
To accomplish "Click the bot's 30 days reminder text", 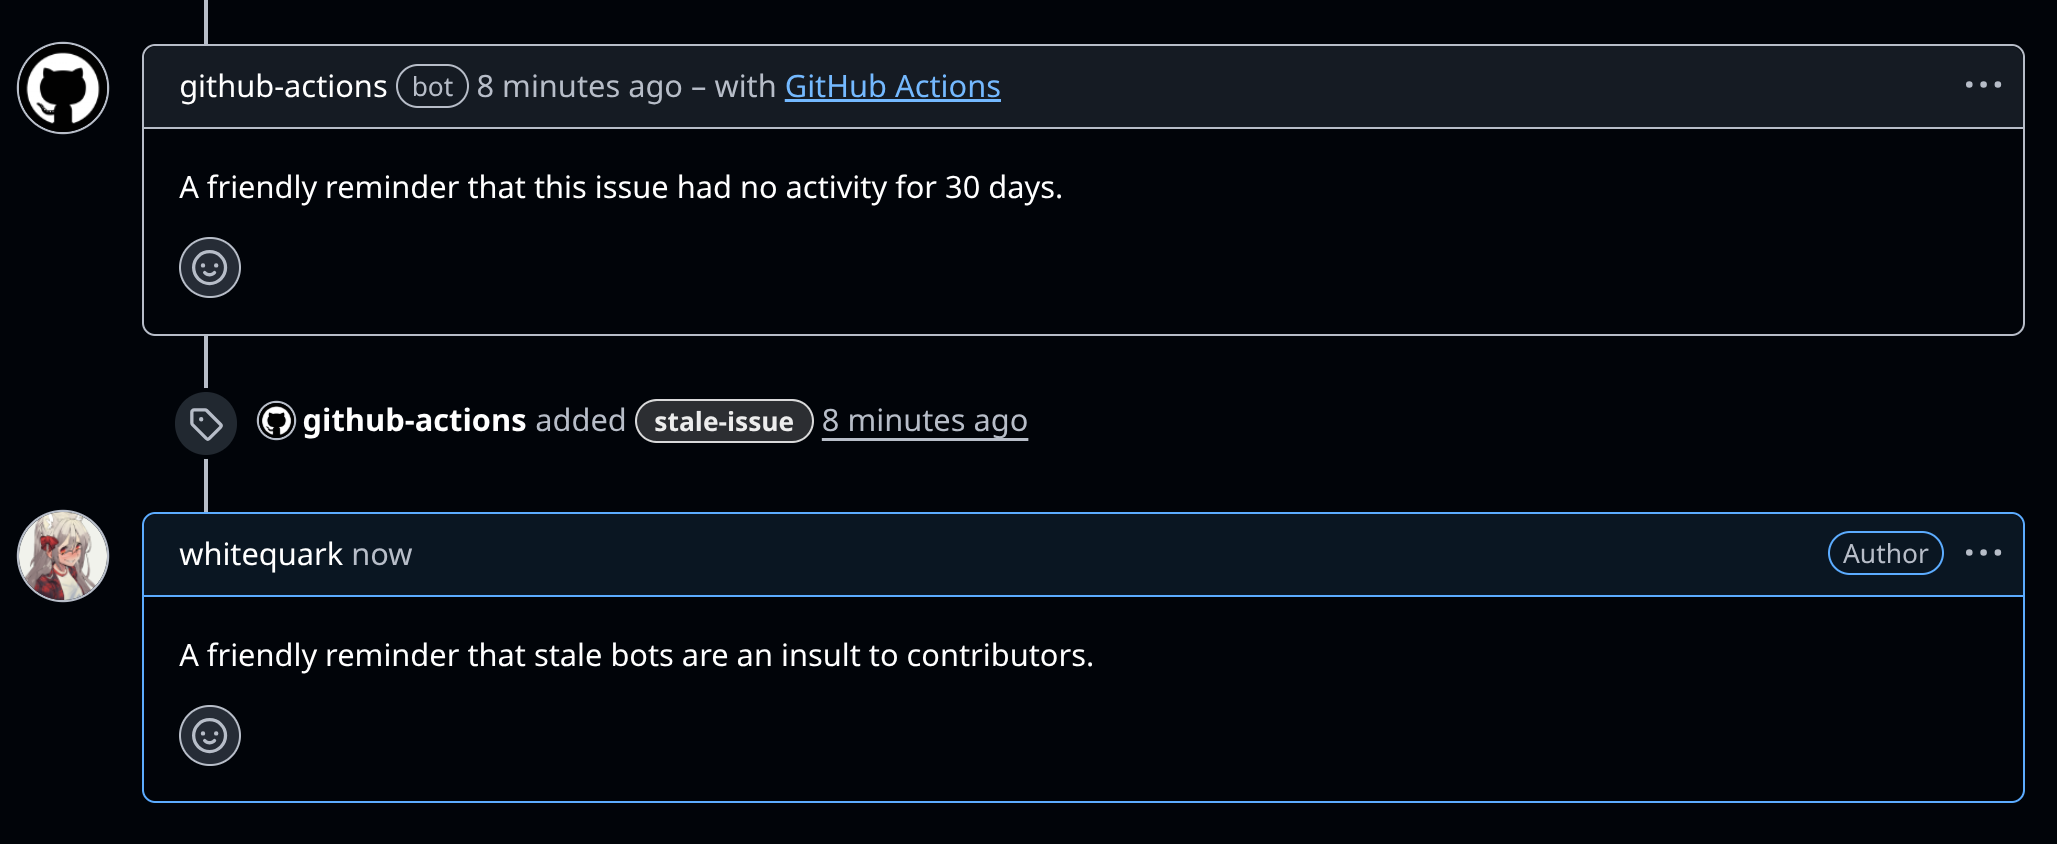I will [x=620, y=188].
